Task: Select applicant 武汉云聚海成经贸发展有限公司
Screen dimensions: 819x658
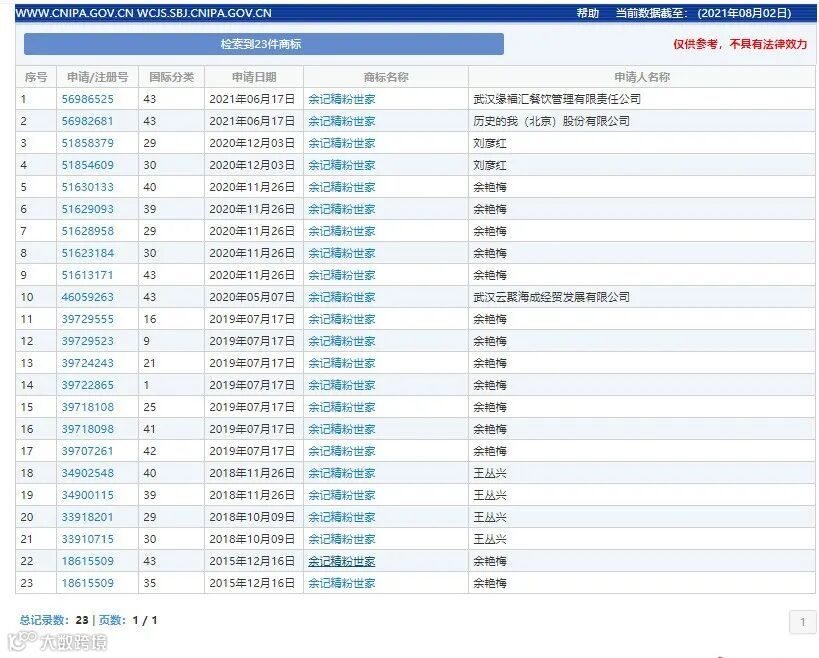Action: pyautogui.click(x=552, y=297)
